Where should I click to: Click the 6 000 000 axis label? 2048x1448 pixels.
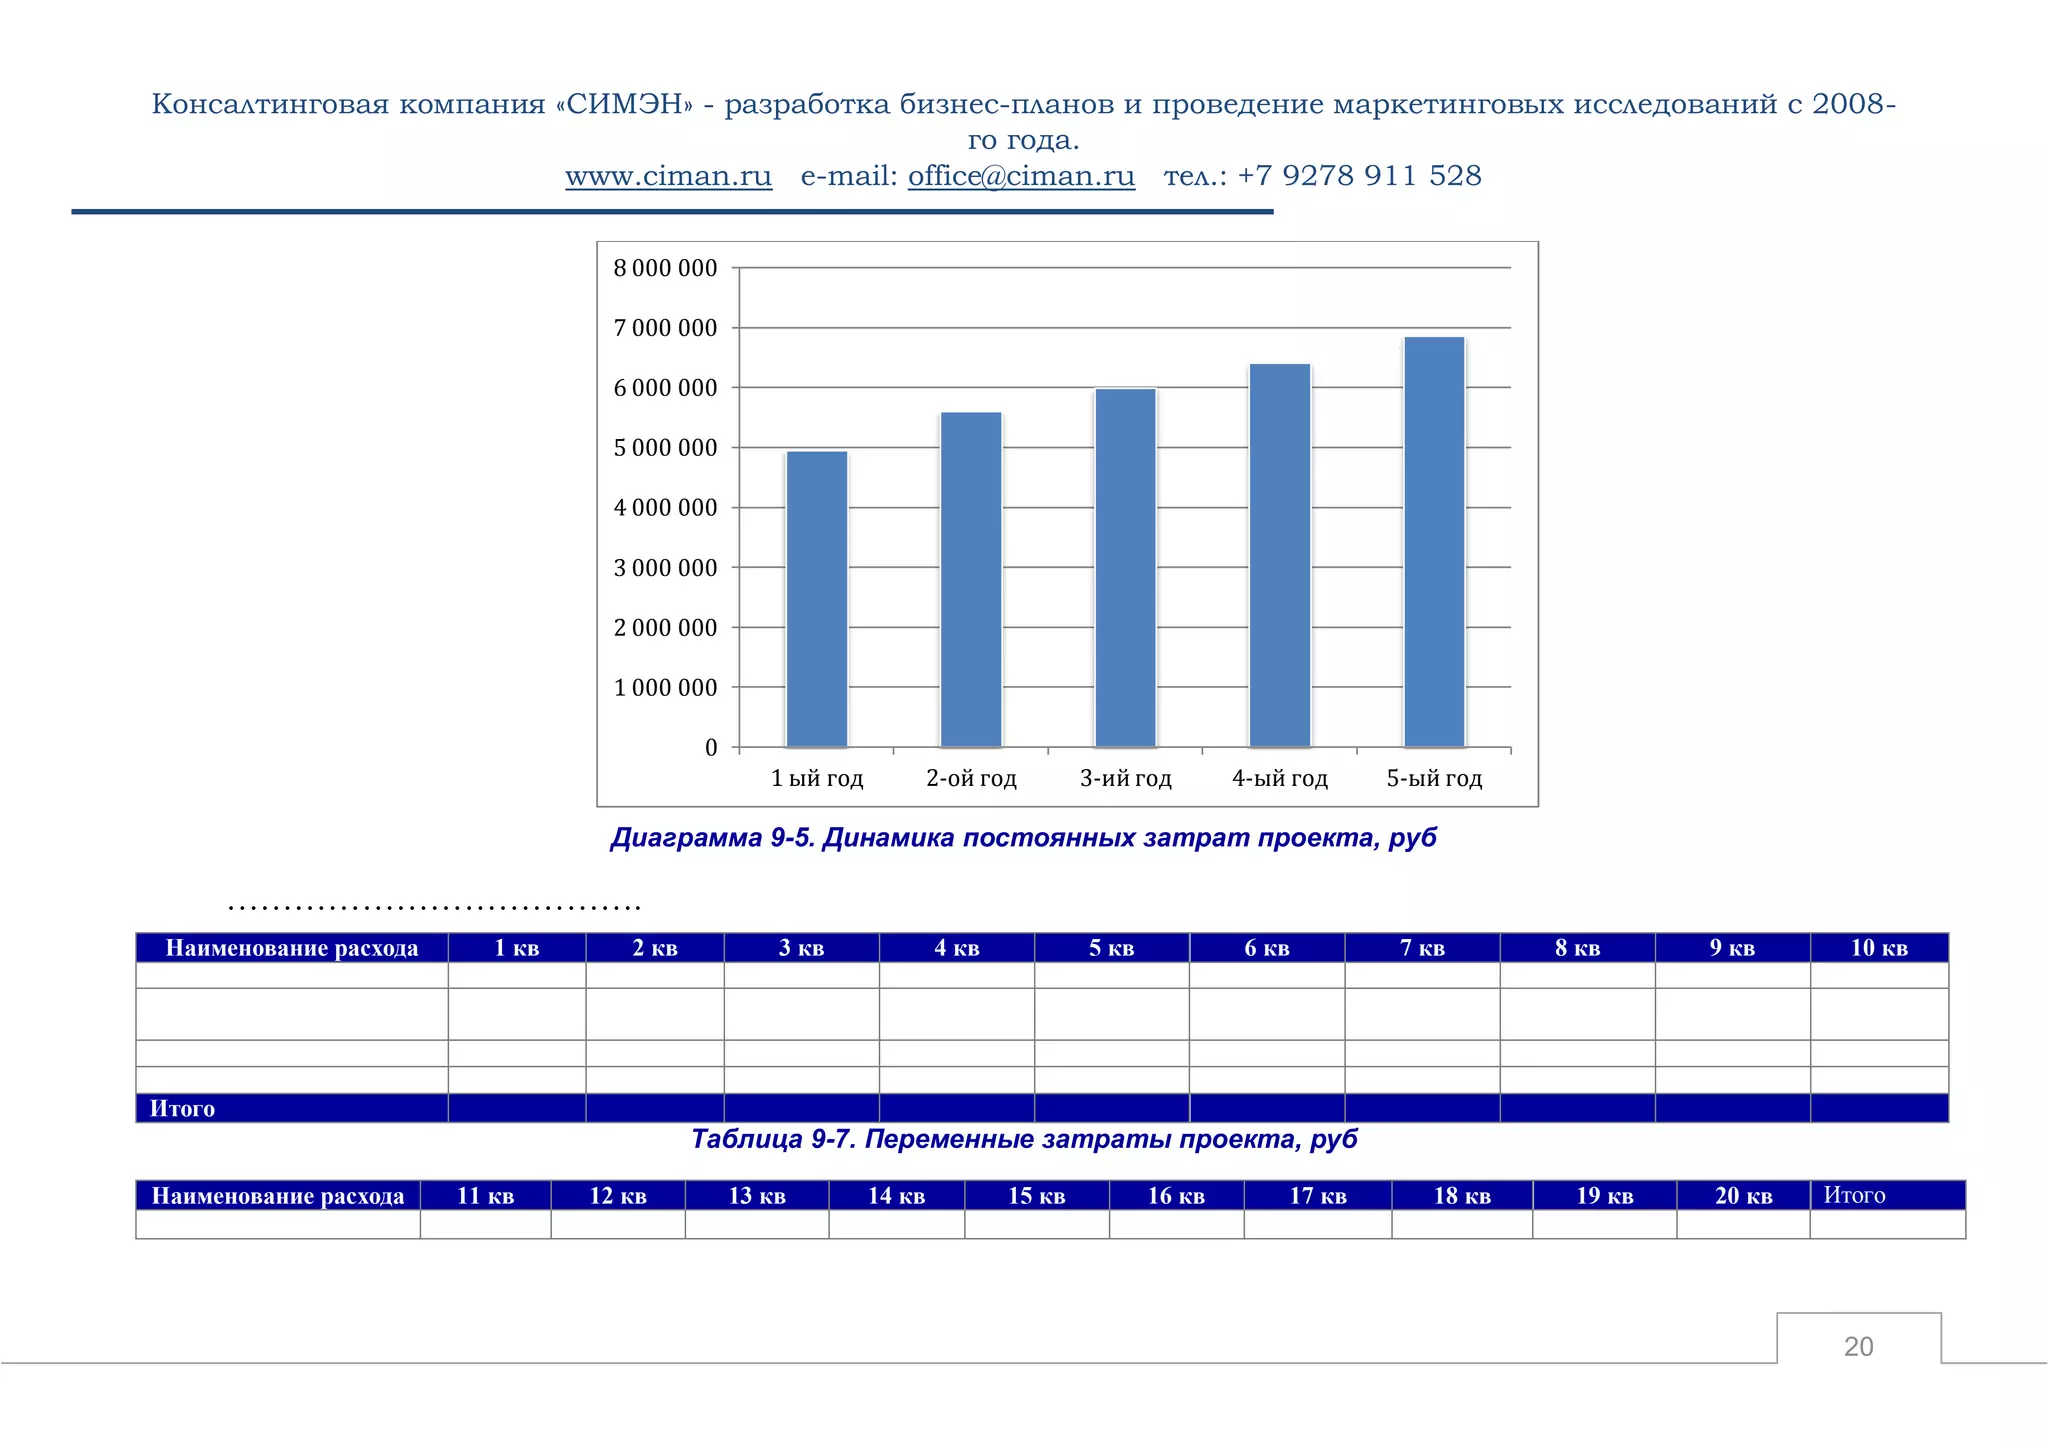[665, 388]
